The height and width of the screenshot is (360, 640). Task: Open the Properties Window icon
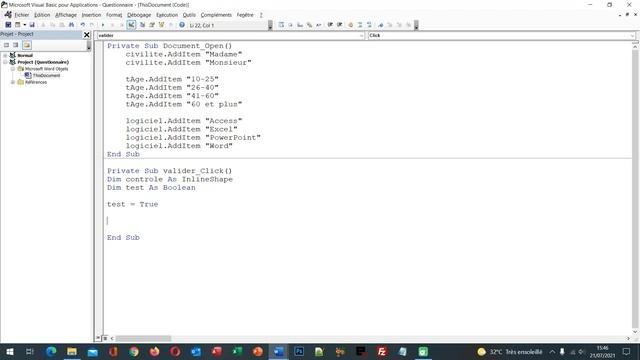(x=152, y=25)
